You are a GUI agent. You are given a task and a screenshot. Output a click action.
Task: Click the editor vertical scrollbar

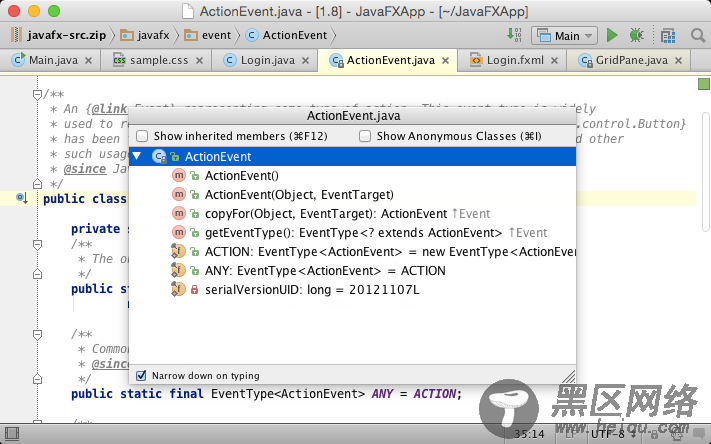(706, 172)
